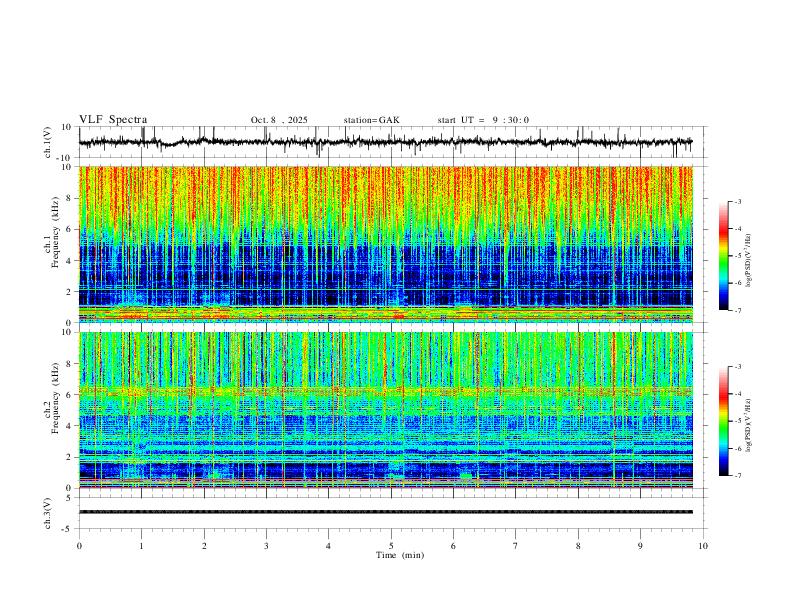Click the 'Time (min)' axis label
Screen dimensions: 792x612
(400, 555)
